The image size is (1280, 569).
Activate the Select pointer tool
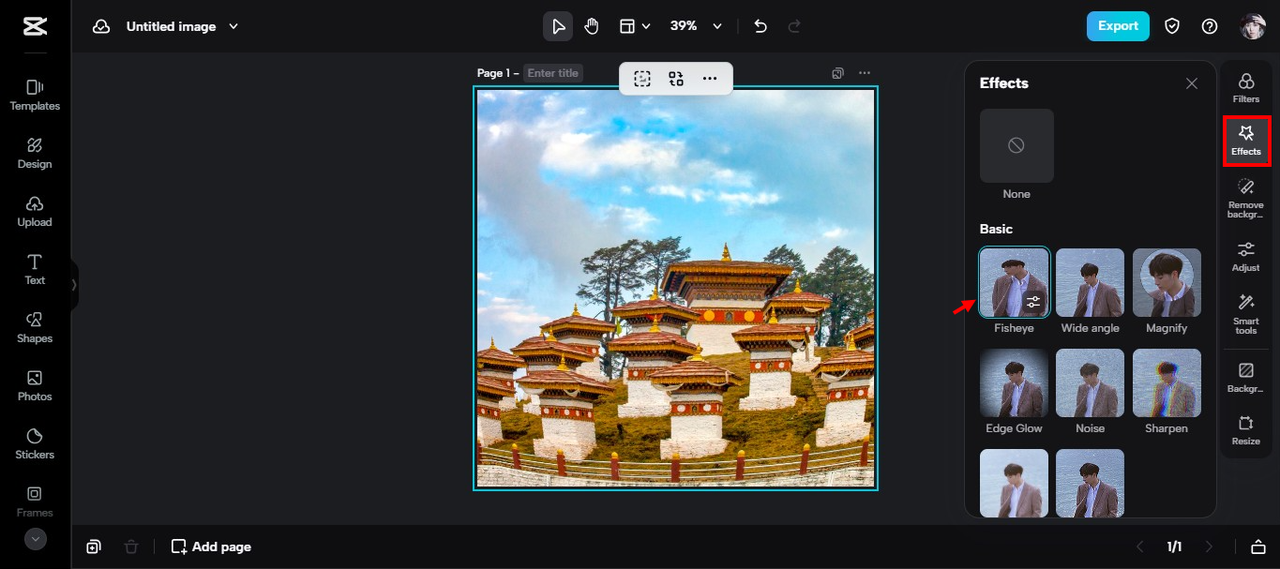pos(558,27)
